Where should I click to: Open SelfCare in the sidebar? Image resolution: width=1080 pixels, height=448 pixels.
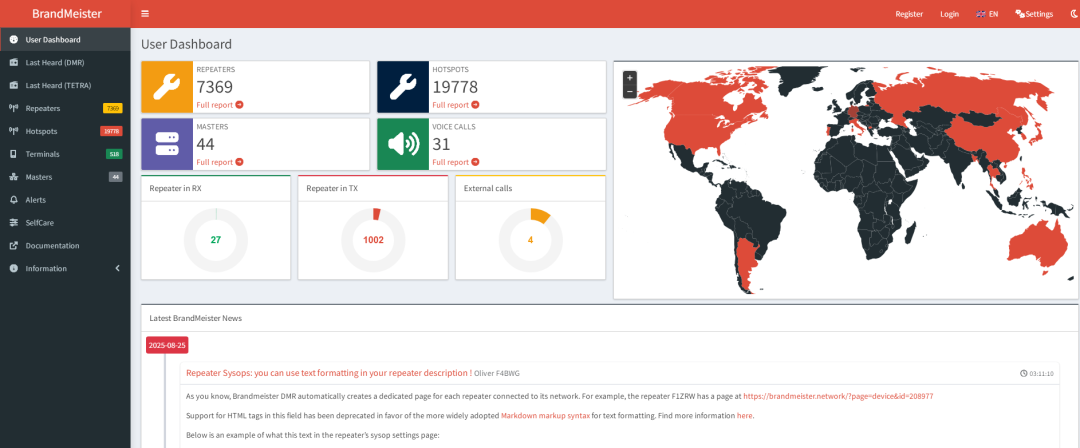(x=65, y=223)
